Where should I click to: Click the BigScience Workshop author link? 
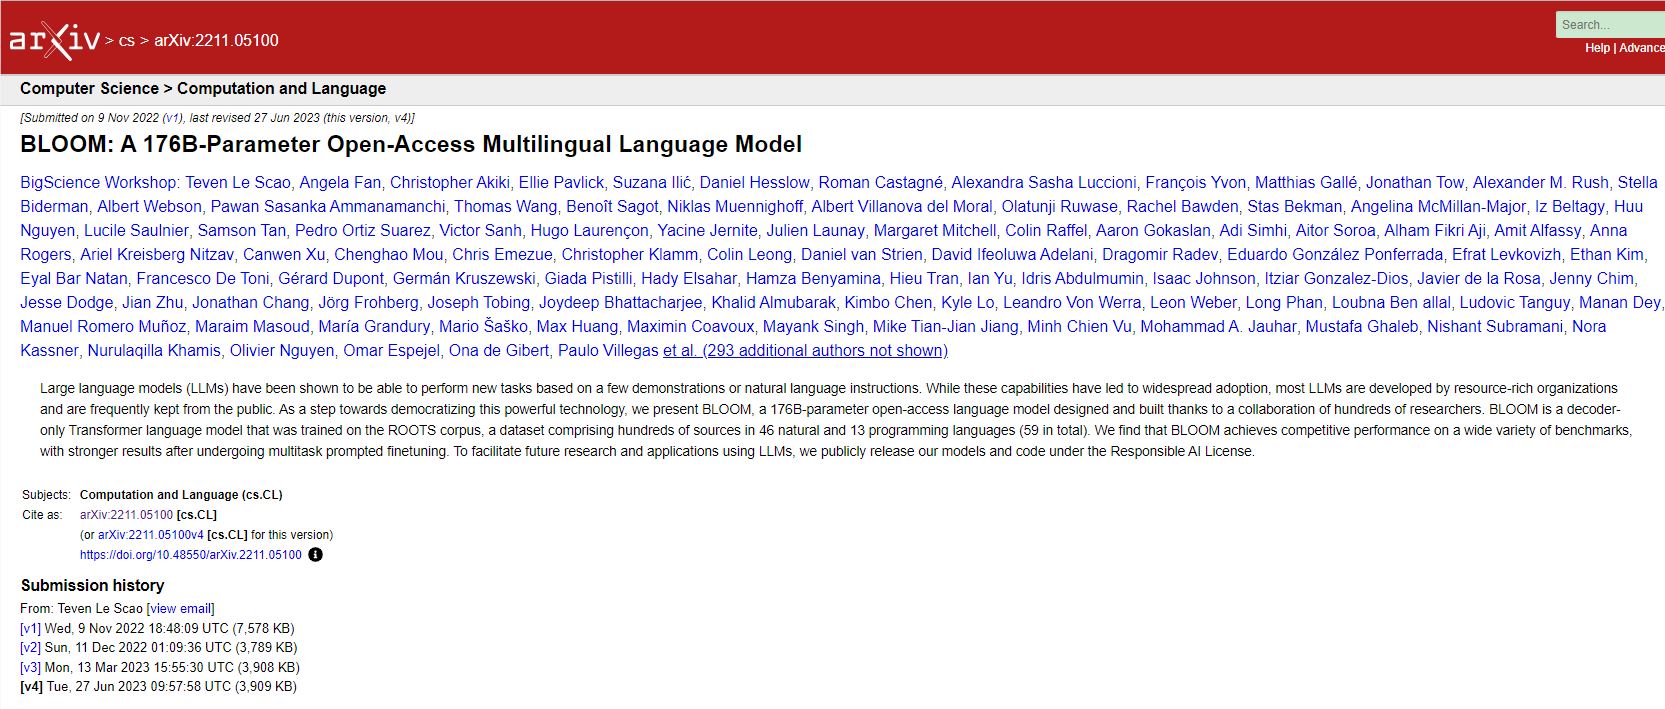tap(100, 182)
